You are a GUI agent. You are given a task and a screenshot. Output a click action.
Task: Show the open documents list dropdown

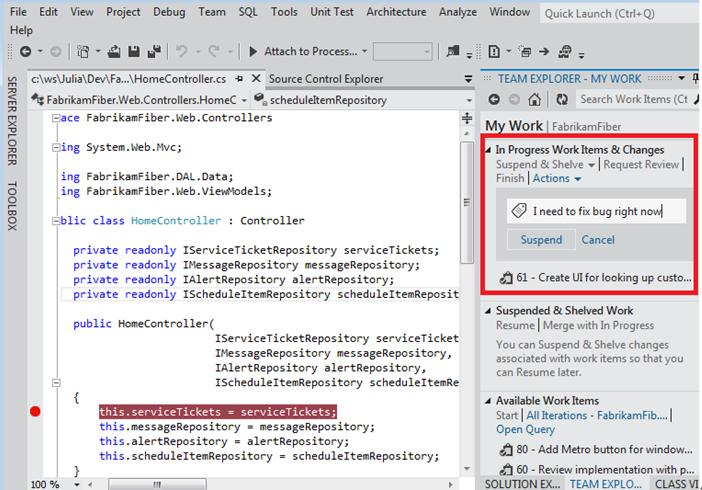[x=468, y=79]
